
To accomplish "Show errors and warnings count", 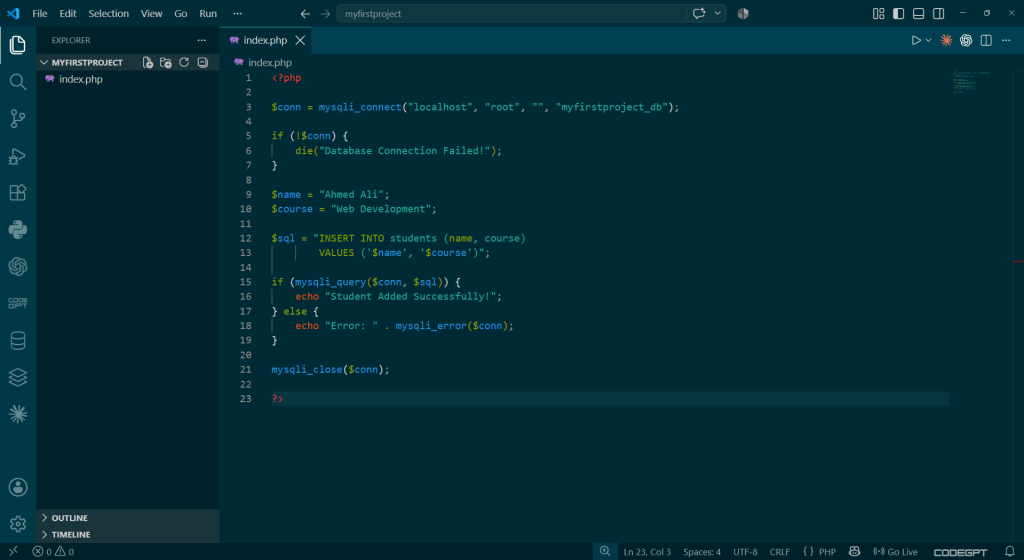I will click(x=54, y=552).
